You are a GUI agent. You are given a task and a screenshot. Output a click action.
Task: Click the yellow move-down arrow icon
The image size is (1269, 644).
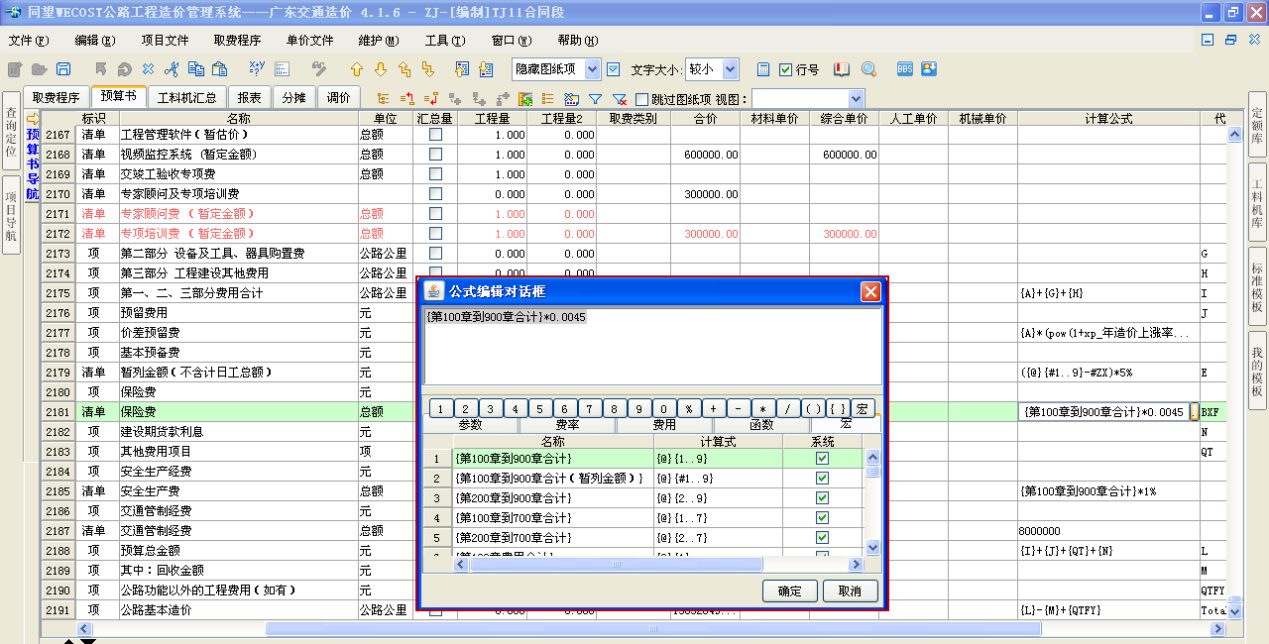380,69
